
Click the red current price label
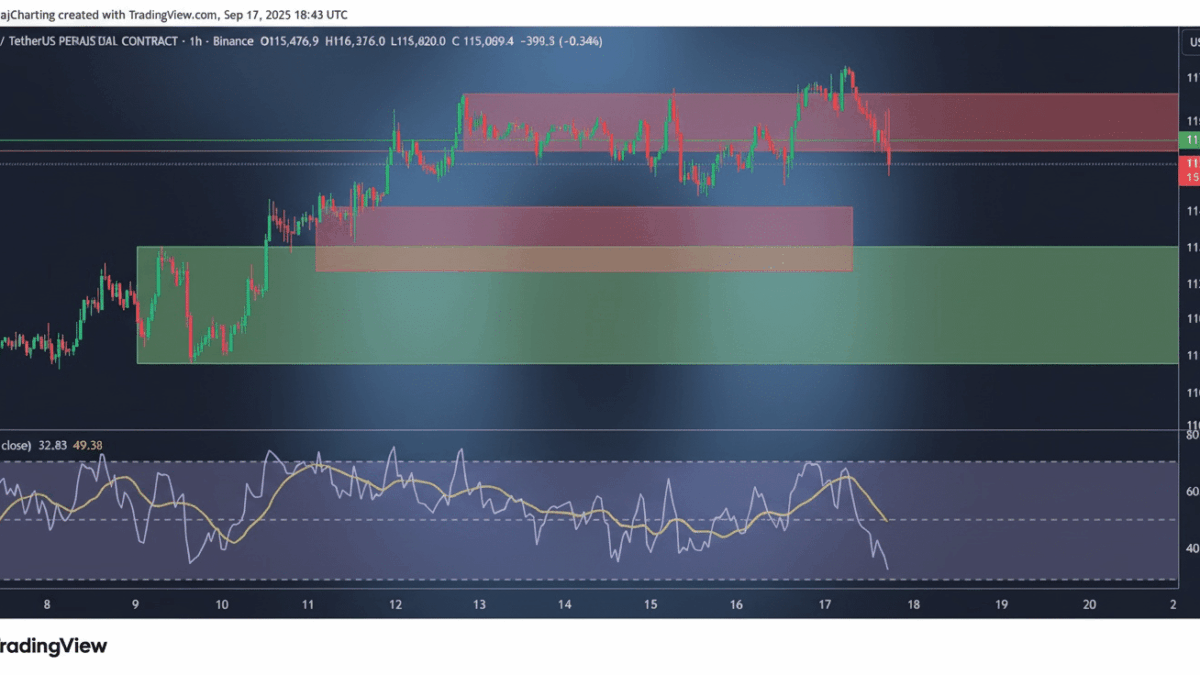[1189, 168]
